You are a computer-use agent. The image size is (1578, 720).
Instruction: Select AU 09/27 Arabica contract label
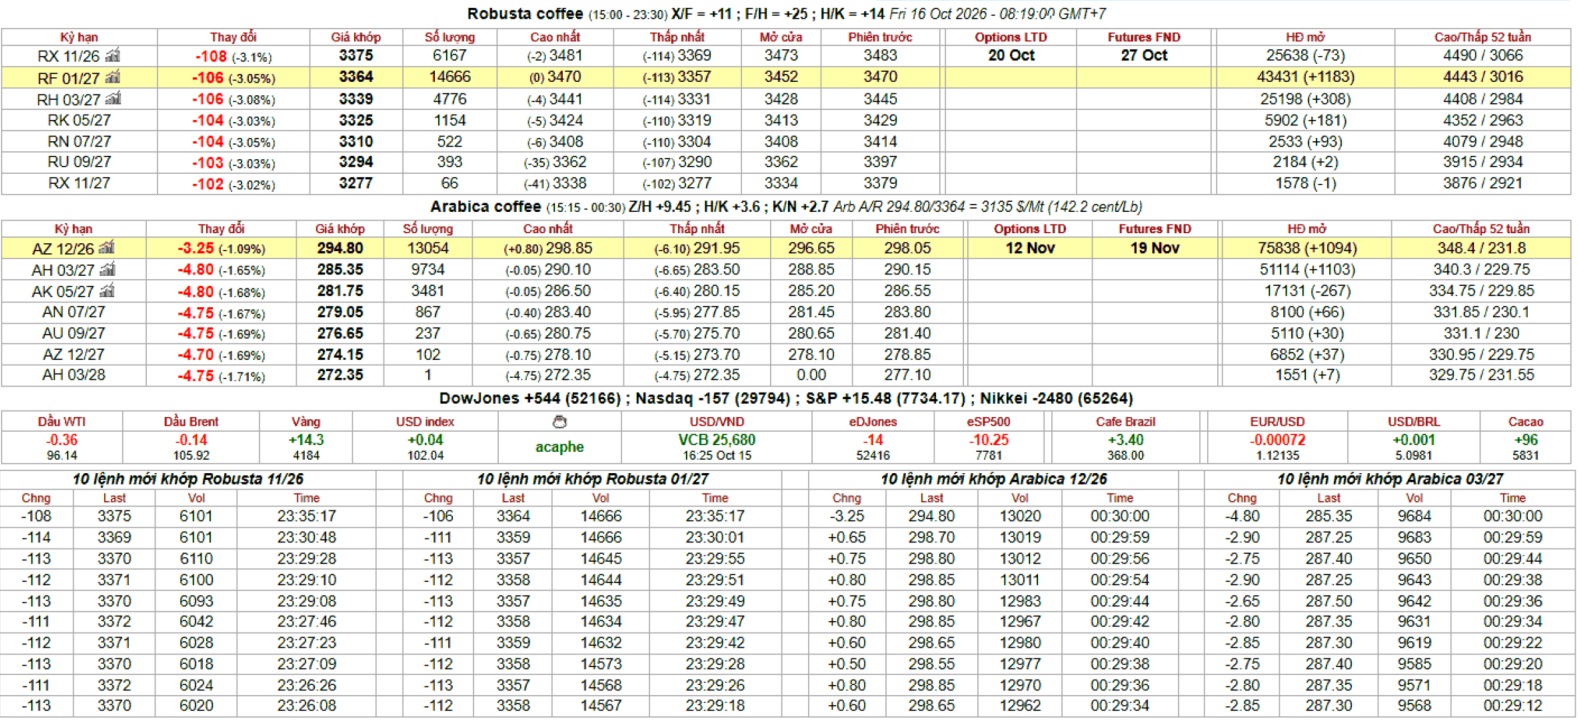point(73,333)
